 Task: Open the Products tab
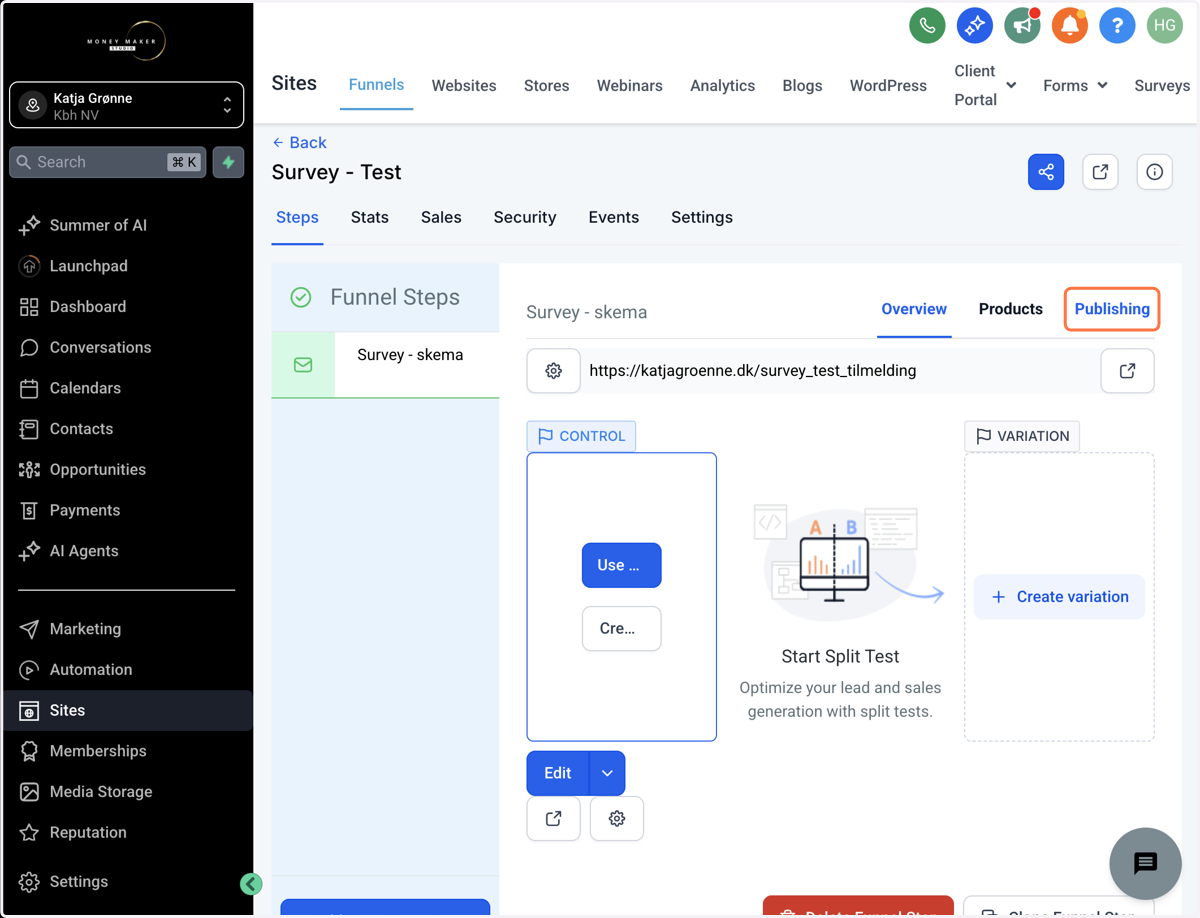1011,309
